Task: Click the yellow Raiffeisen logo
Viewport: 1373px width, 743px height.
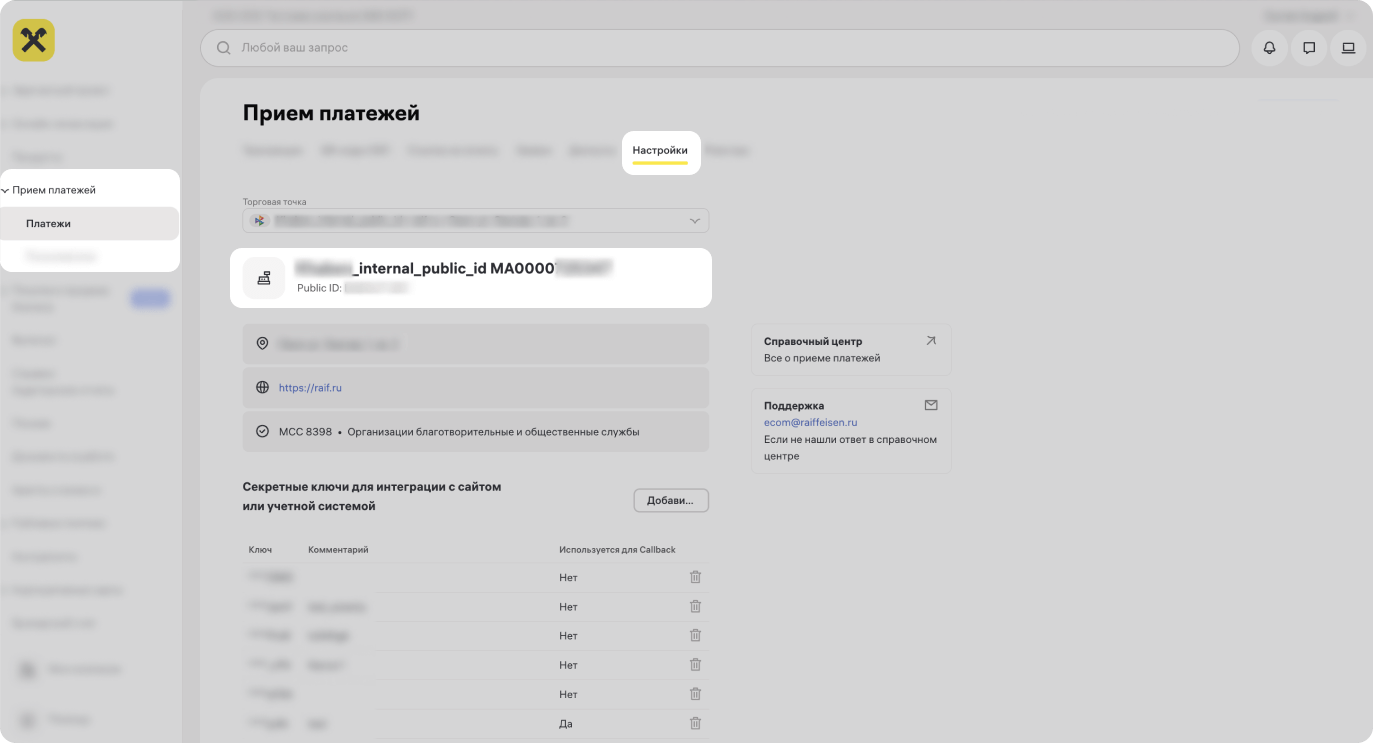Action: tap(34, 41)
